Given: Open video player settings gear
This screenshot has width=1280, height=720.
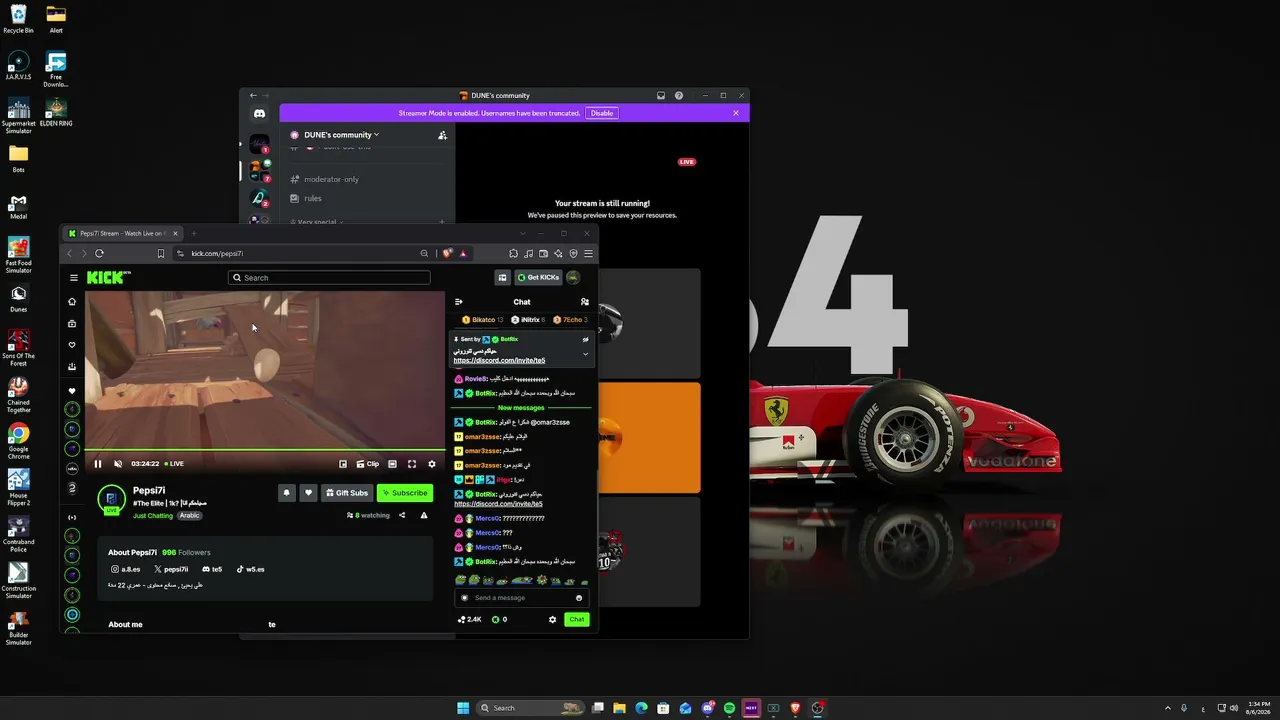Looking at the screenshot, I should (432, 464).
